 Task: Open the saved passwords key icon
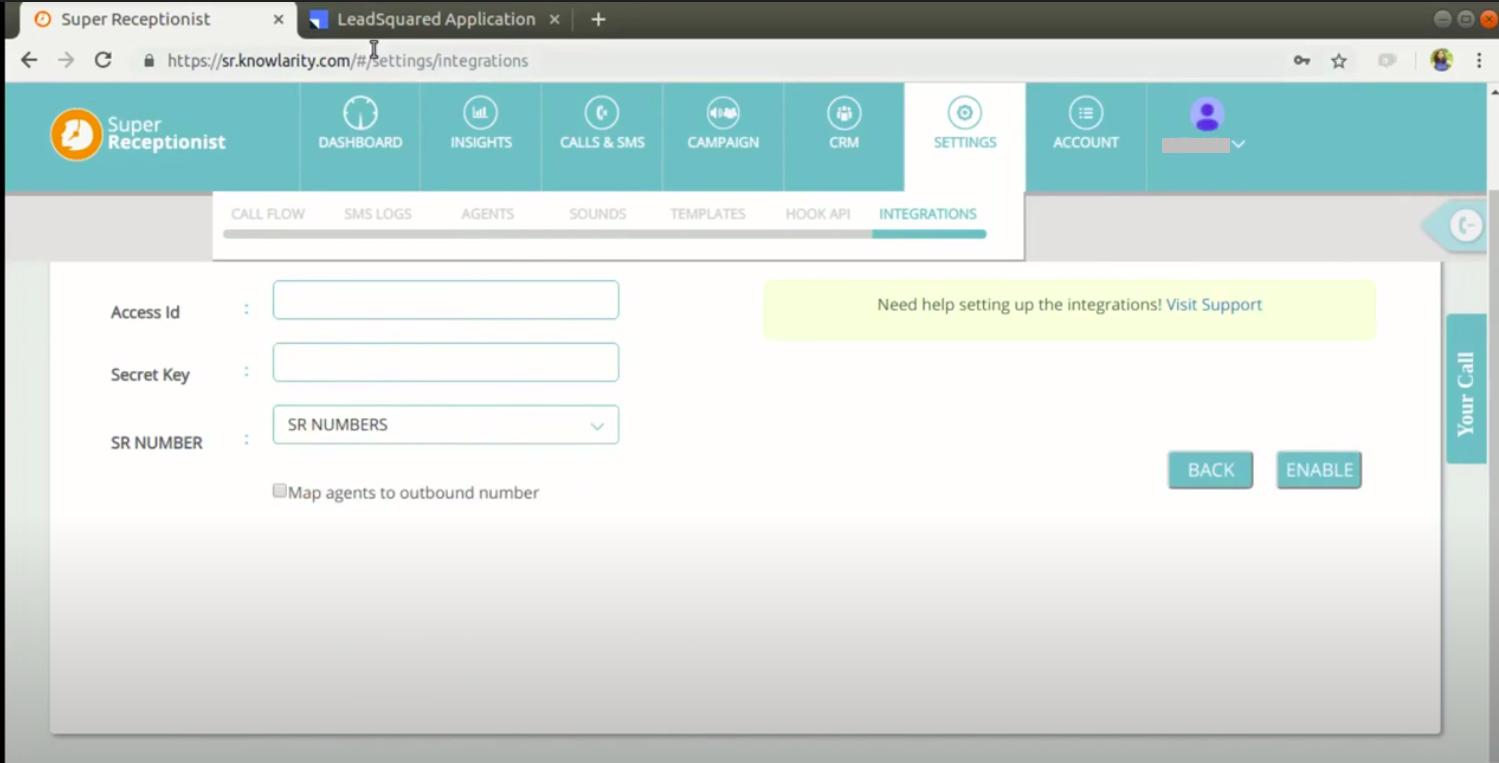coord(1301,61)
